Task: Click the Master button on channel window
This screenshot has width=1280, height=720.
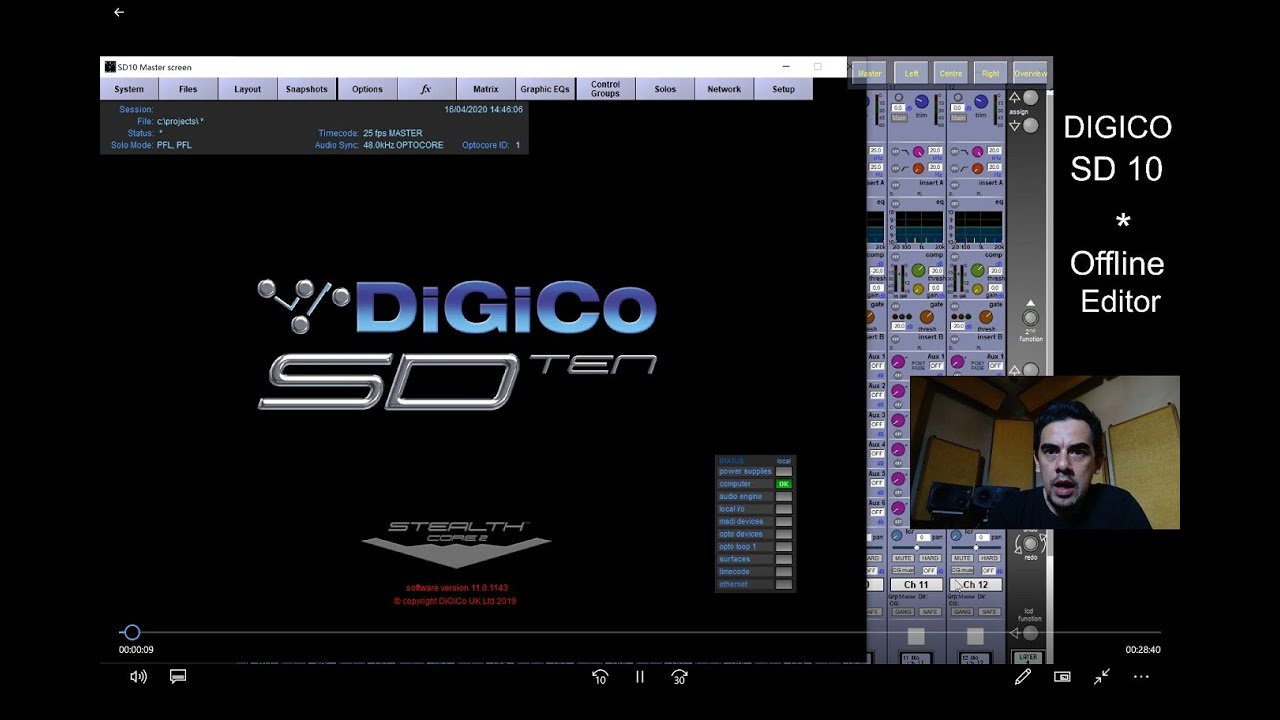Action: point(869,73)
